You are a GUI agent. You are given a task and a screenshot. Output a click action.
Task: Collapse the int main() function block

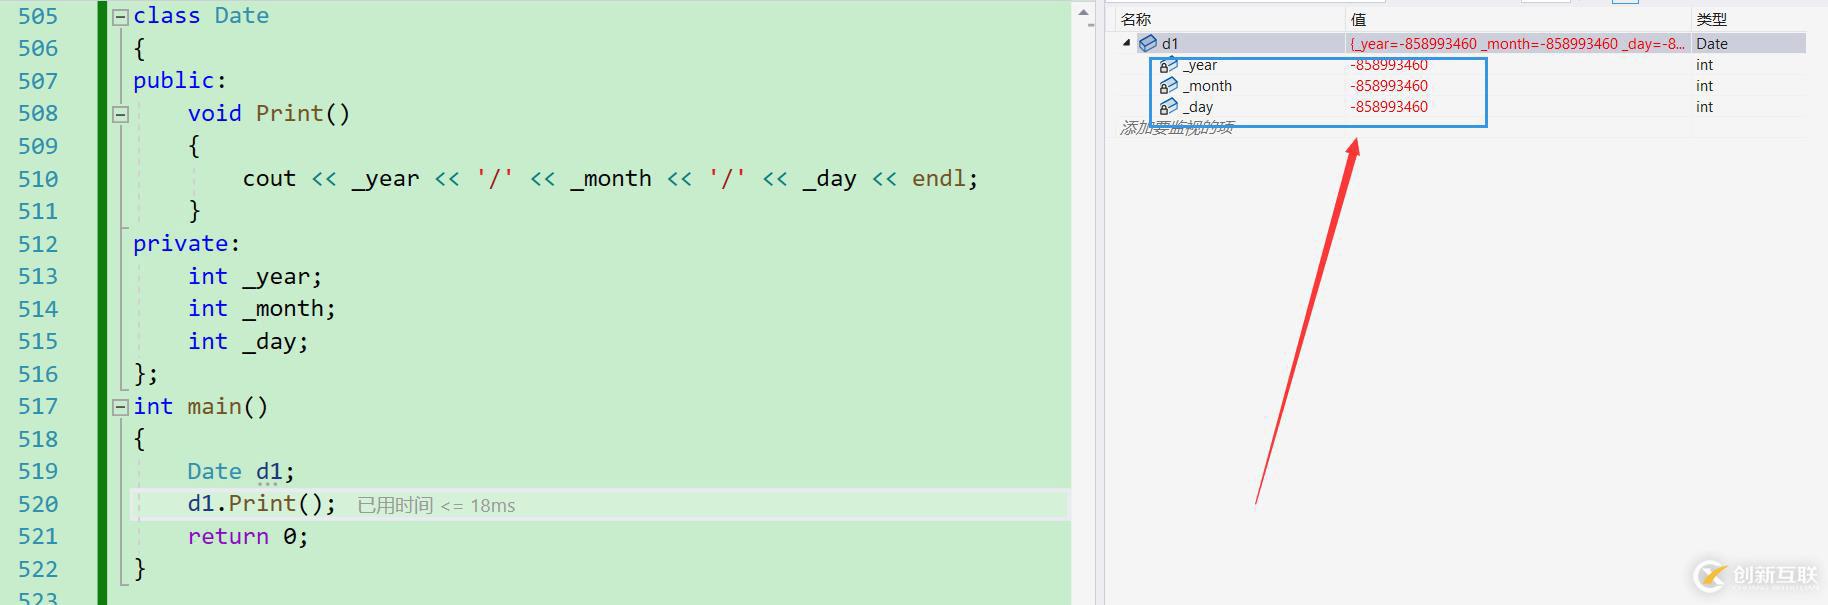click(120, 407)
